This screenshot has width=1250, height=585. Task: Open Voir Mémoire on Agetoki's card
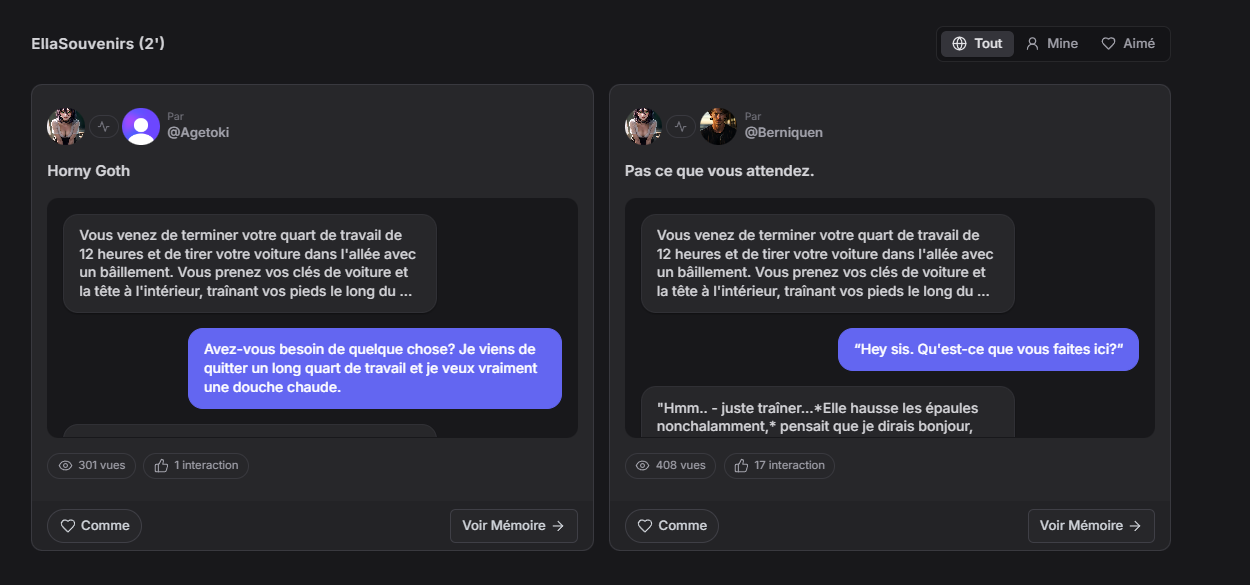pyautogui.click(x=514, y=526)
